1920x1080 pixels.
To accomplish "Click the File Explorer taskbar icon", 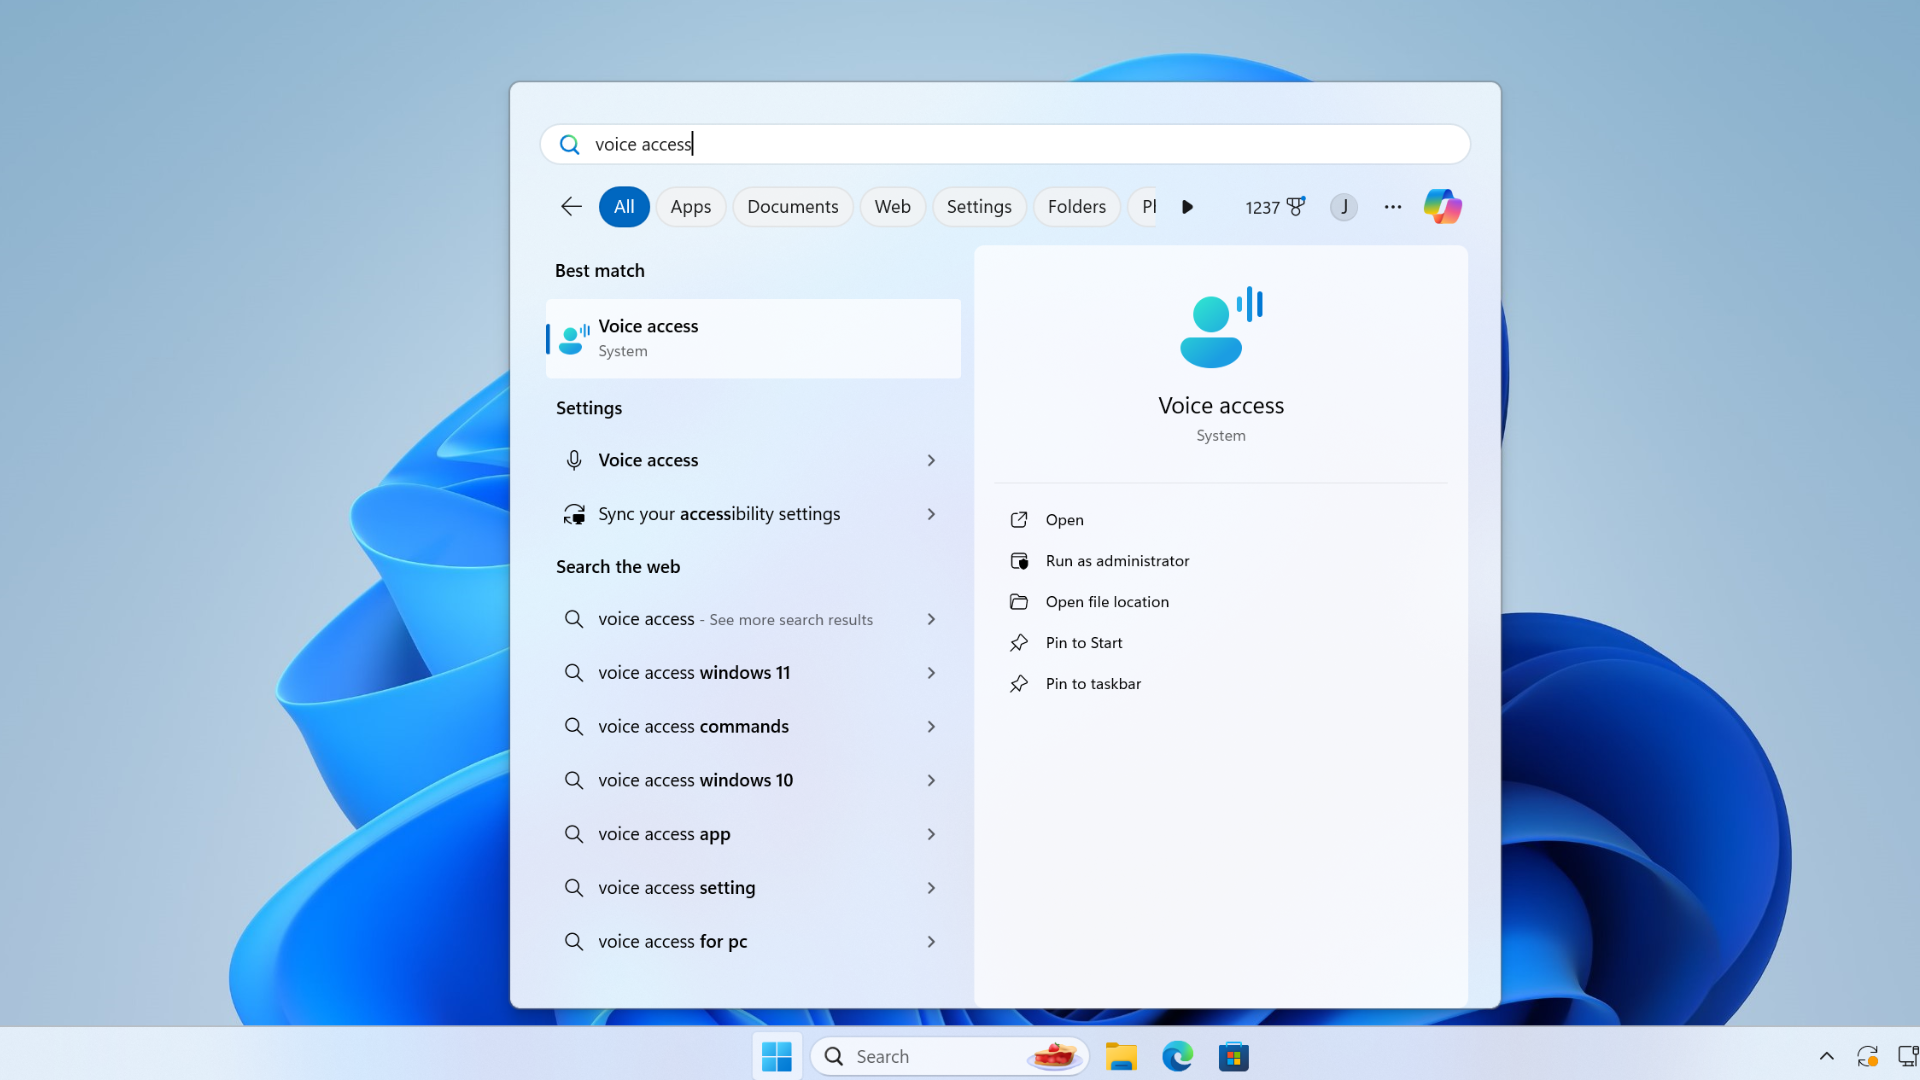I will [1120, 1055].
